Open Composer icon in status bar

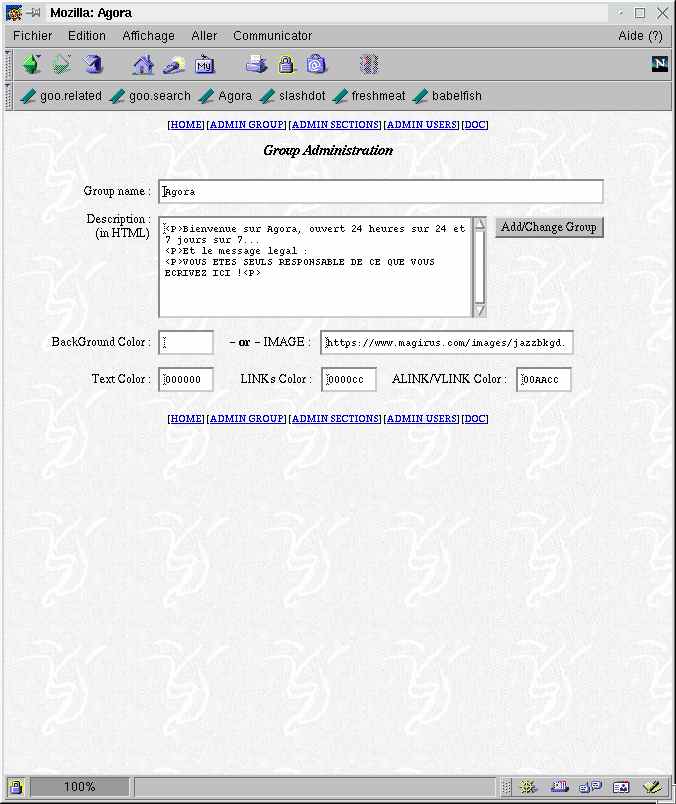tap(652, 787)
